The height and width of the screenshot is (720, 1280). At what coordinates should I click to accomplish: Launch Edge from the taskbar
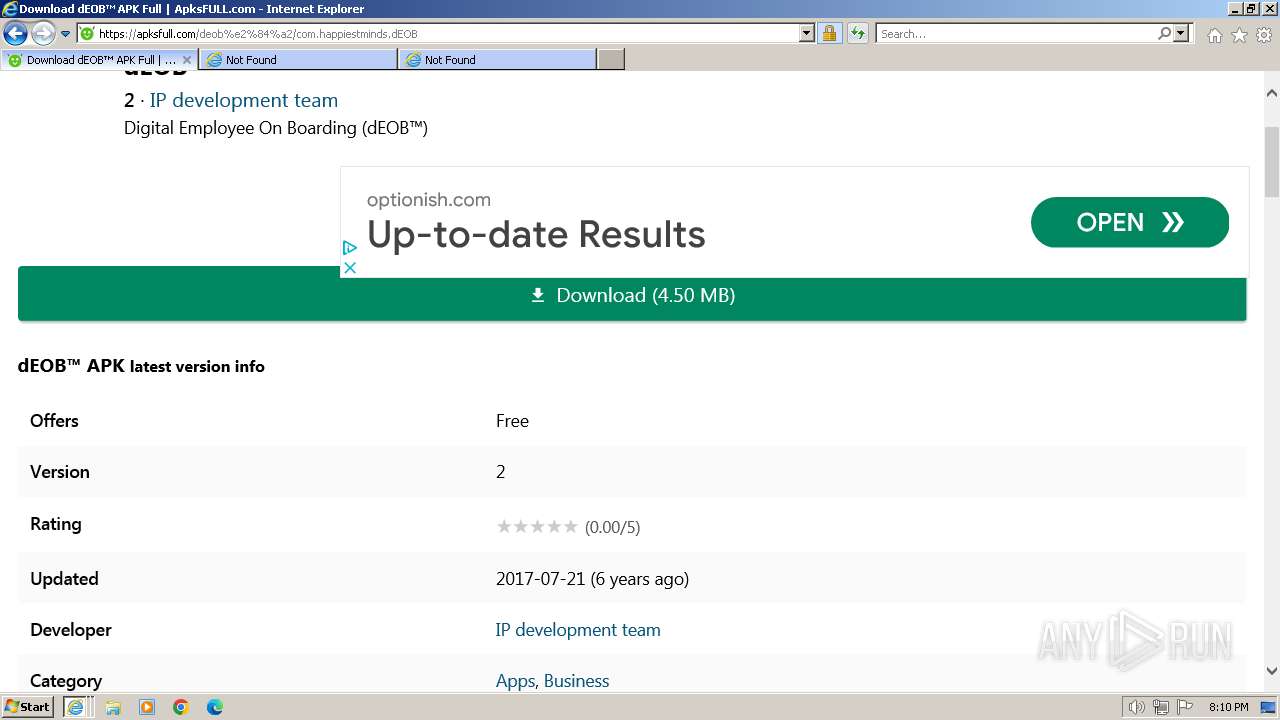215,707
